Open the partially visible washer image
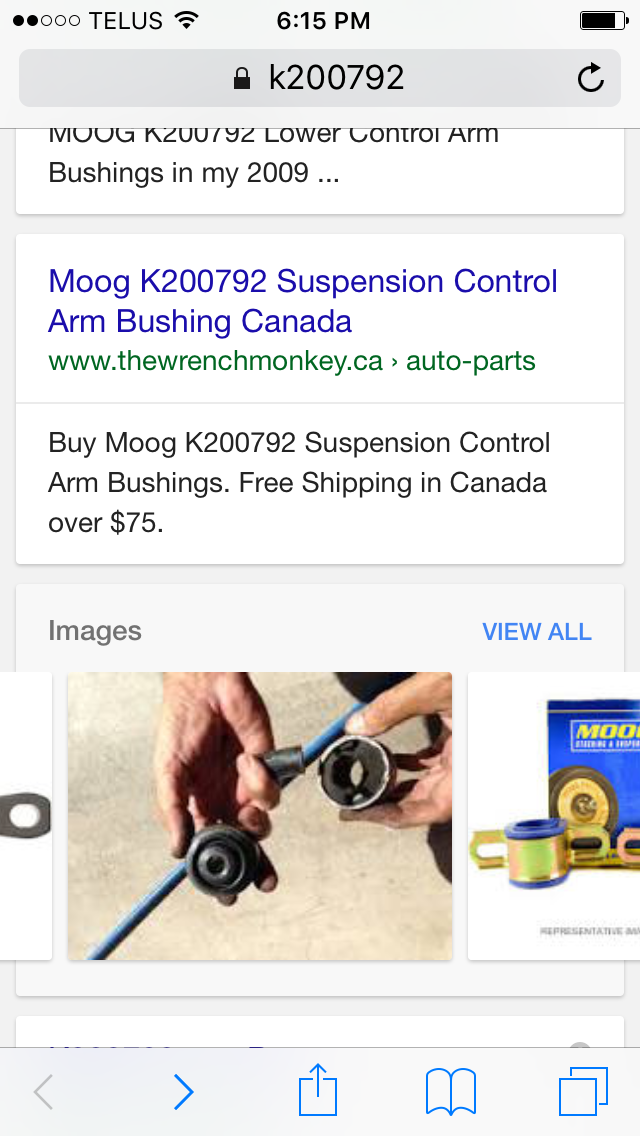The height and width of the screenshot is (1136, 640). click(25, 816)
